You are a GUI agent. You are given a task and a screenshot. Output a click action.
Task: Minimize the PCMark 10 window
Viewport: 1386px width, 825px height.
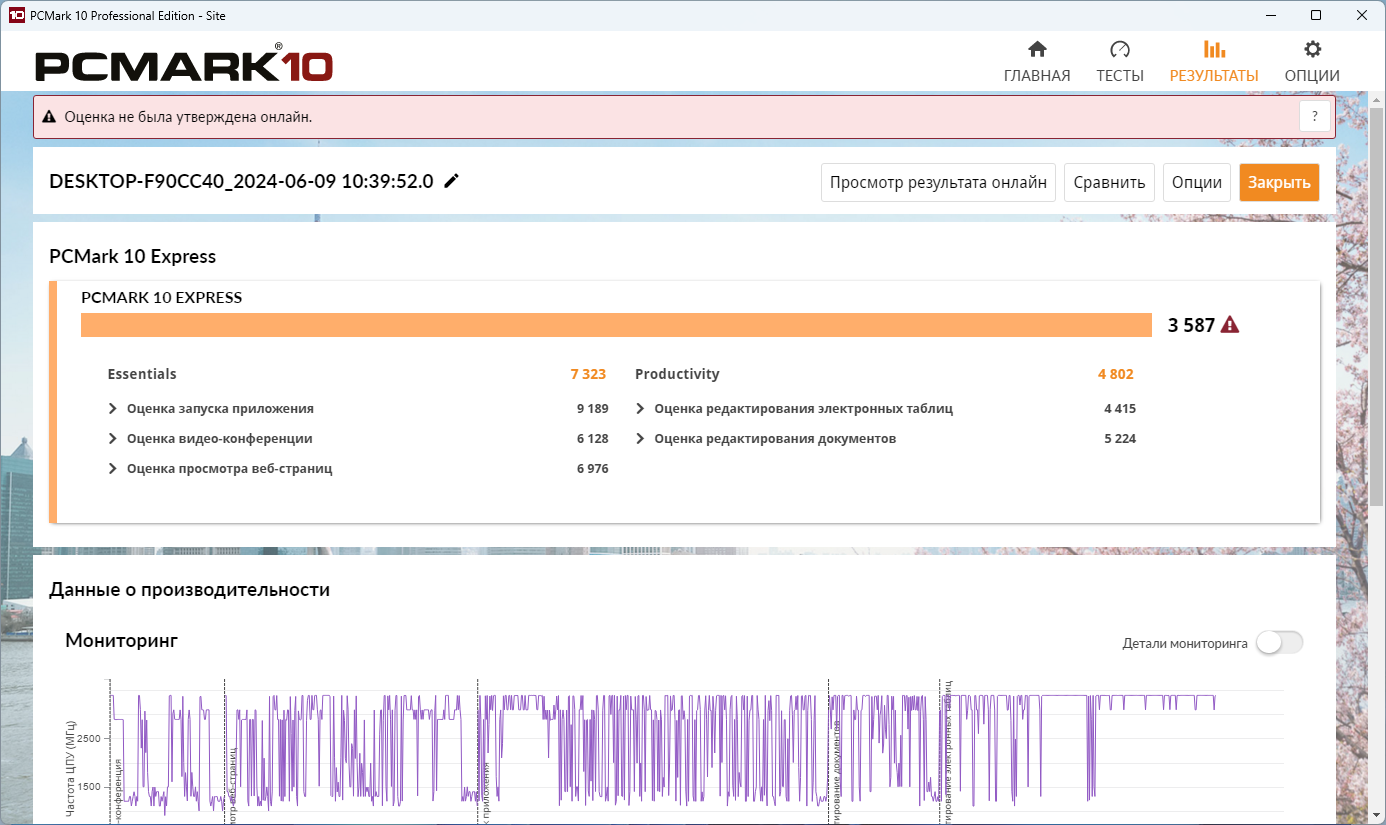click(x=1271, y=15)
